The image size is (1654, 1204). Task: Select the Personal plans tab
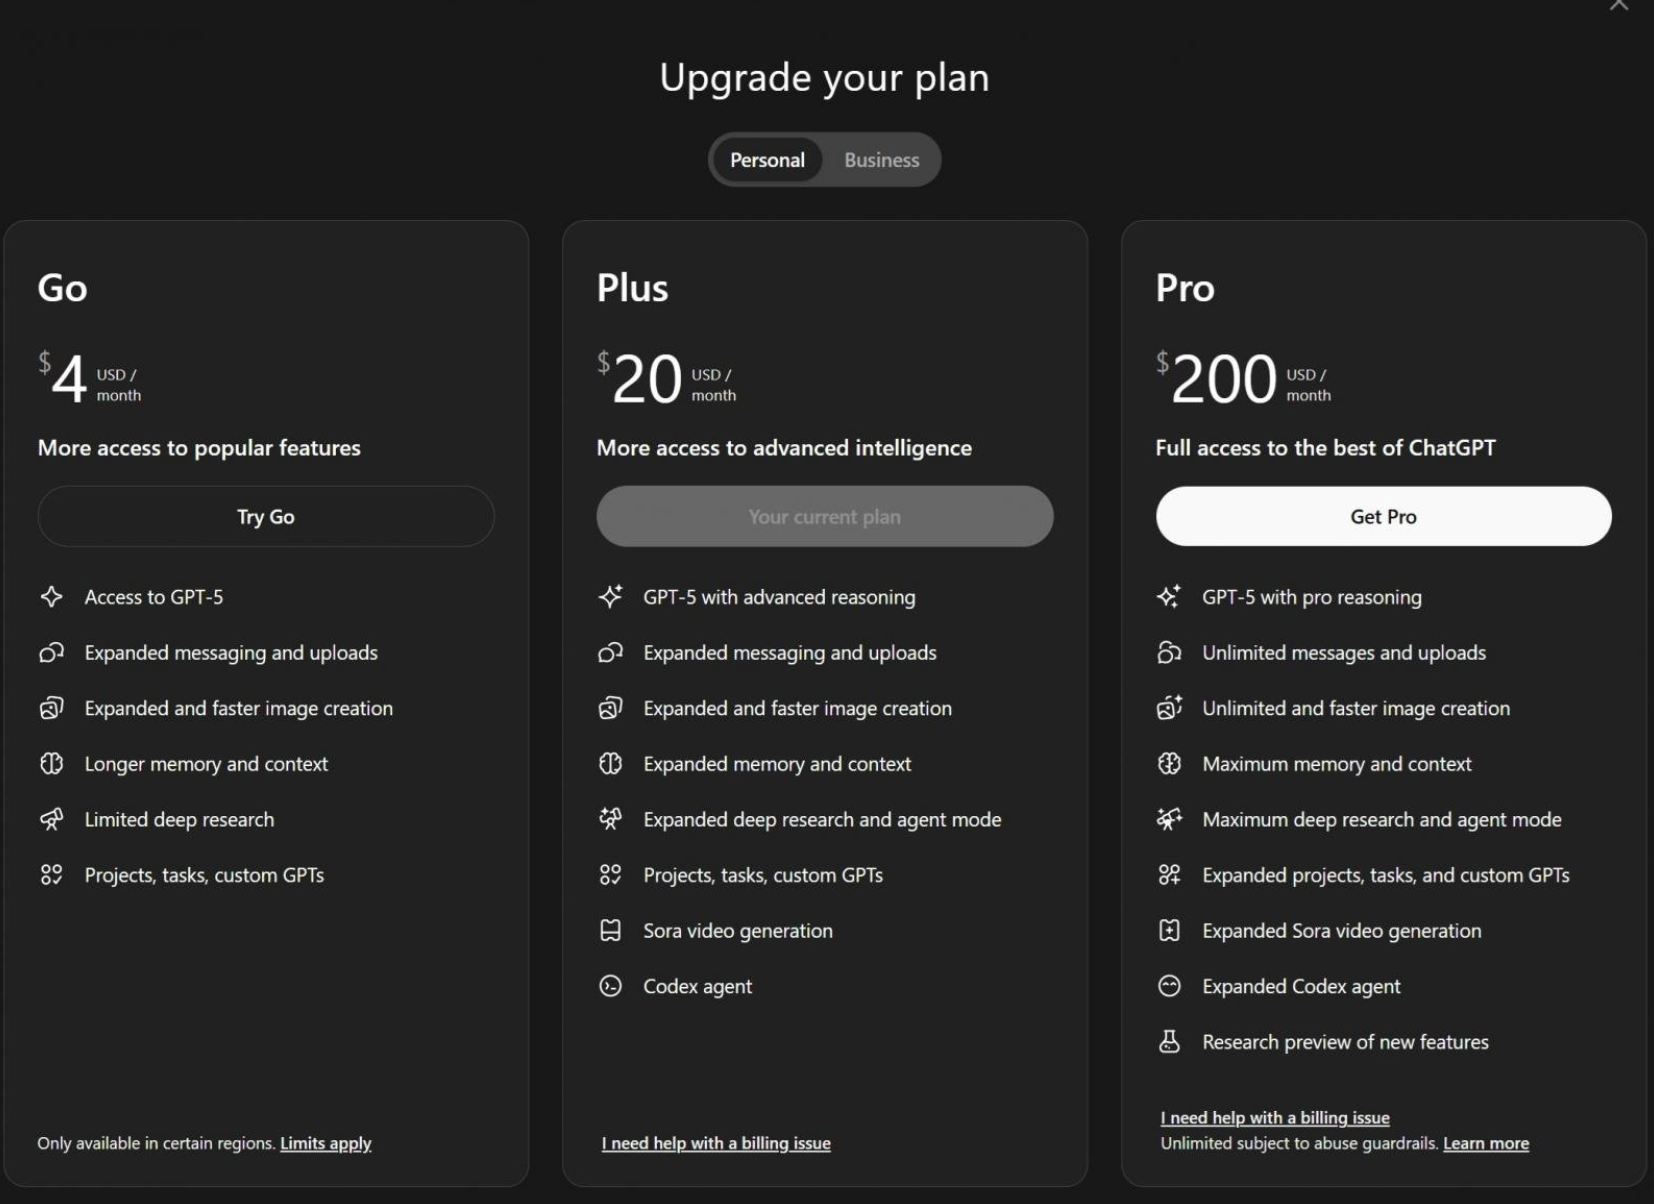pos(767,160)
